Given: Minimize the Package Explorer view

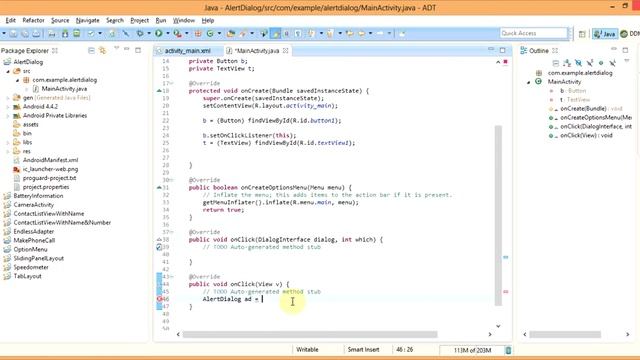Looking at the screenshot, I should click(x=127, y=49).
